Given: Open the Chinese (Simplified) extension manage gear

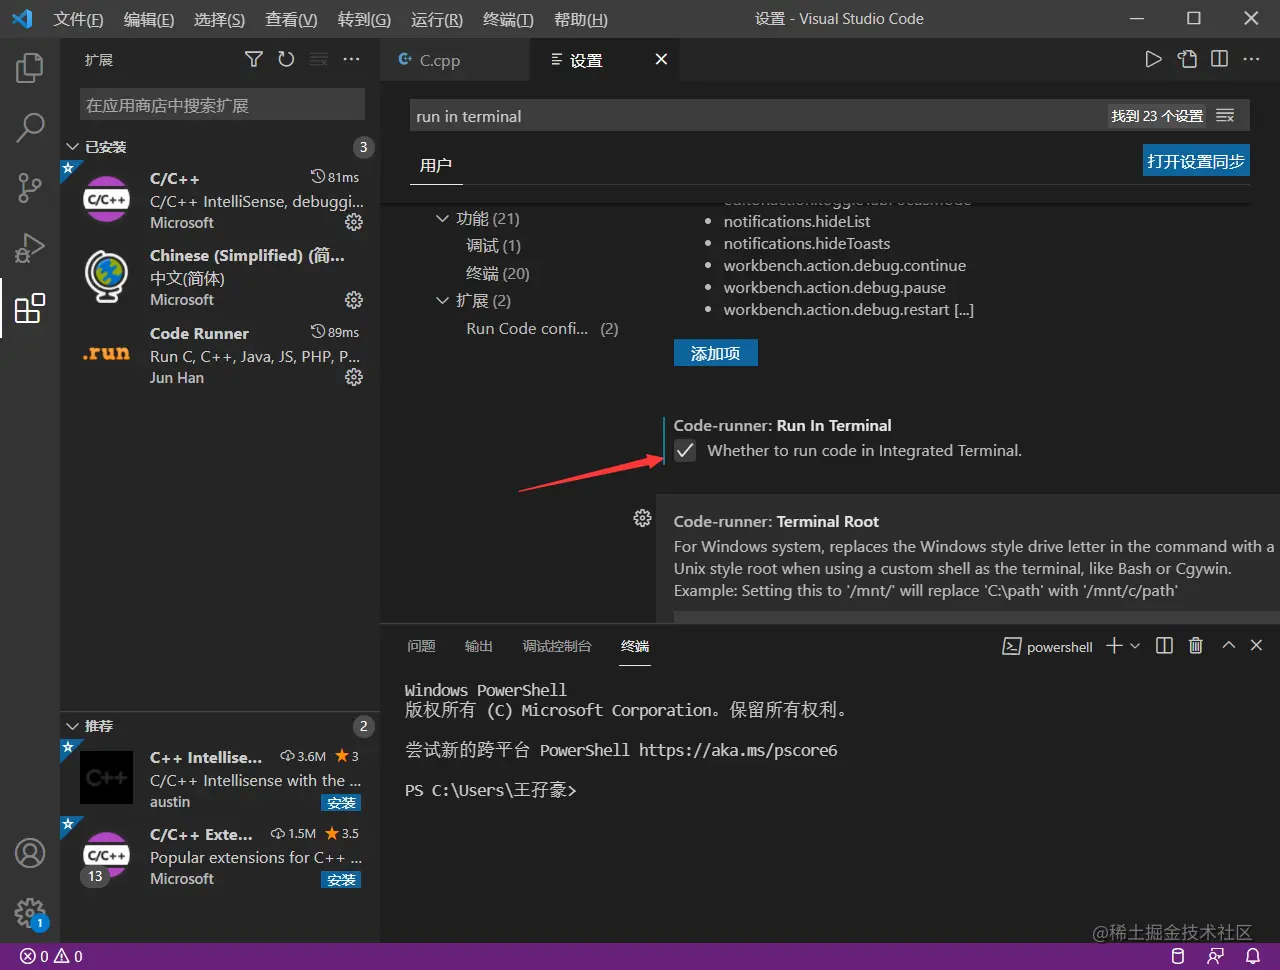Looking at the screenshot, I should (x=354, y=300).
